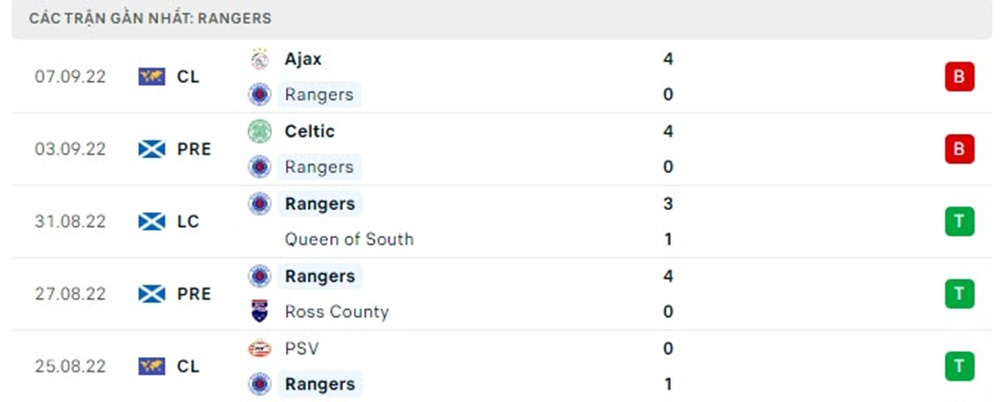The image size is (1000, 402).
Task: Select the 27.08.22 match date
Action: 70,294
